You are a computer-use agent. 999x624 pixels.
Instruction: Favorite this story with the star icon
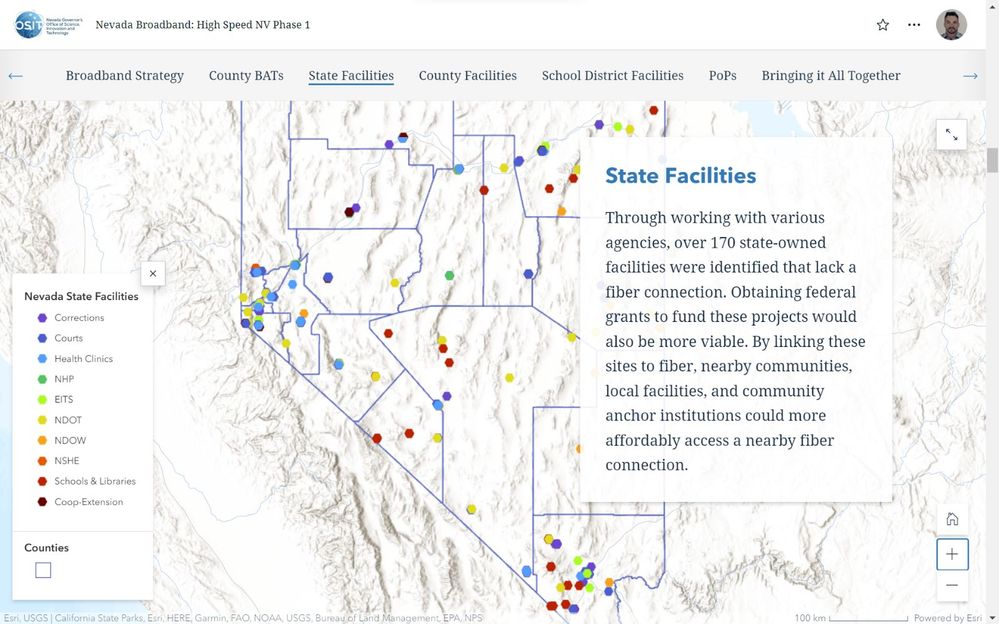[x=882, y=25]
